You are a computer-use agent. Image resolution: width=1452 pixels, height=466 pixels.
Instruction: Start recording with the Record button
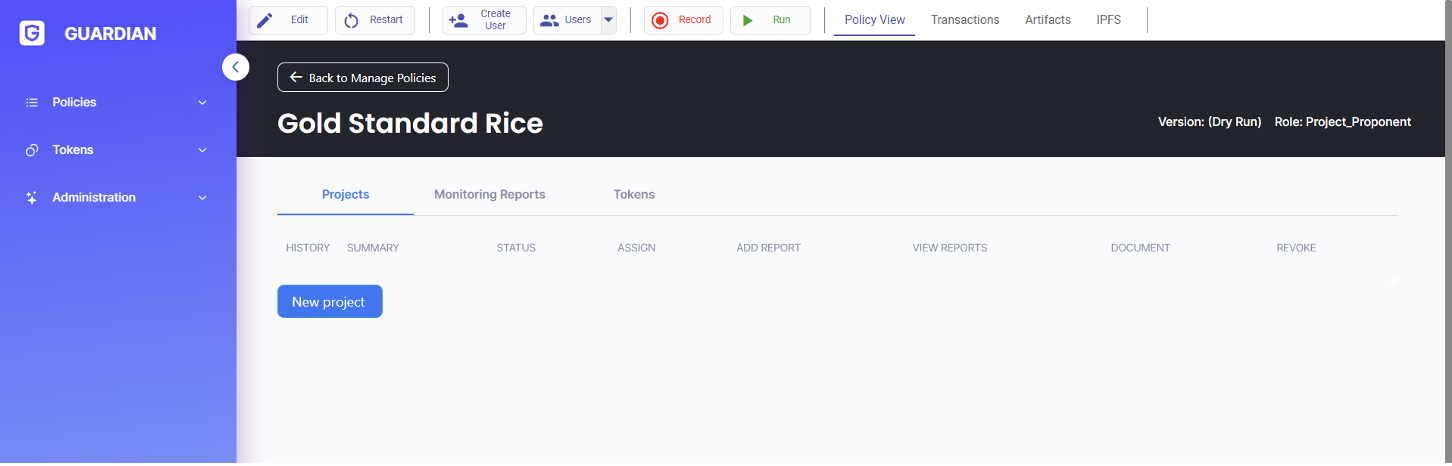(683, 20)
